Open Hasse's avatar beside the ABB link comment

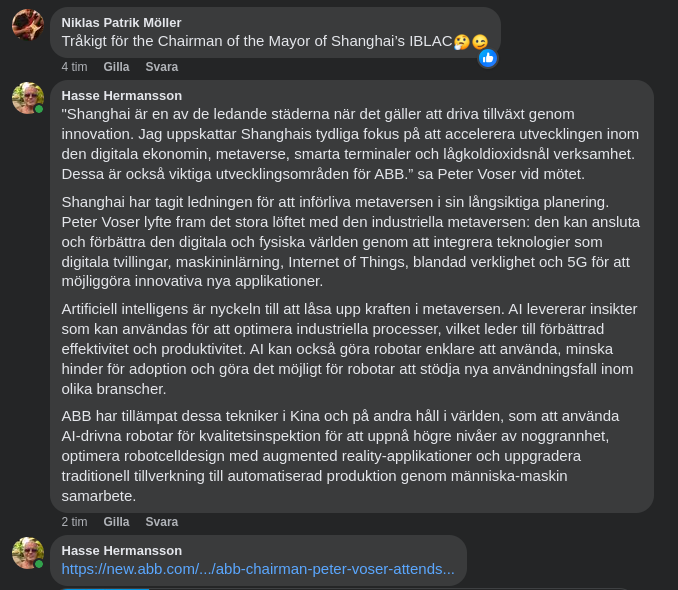27,553
